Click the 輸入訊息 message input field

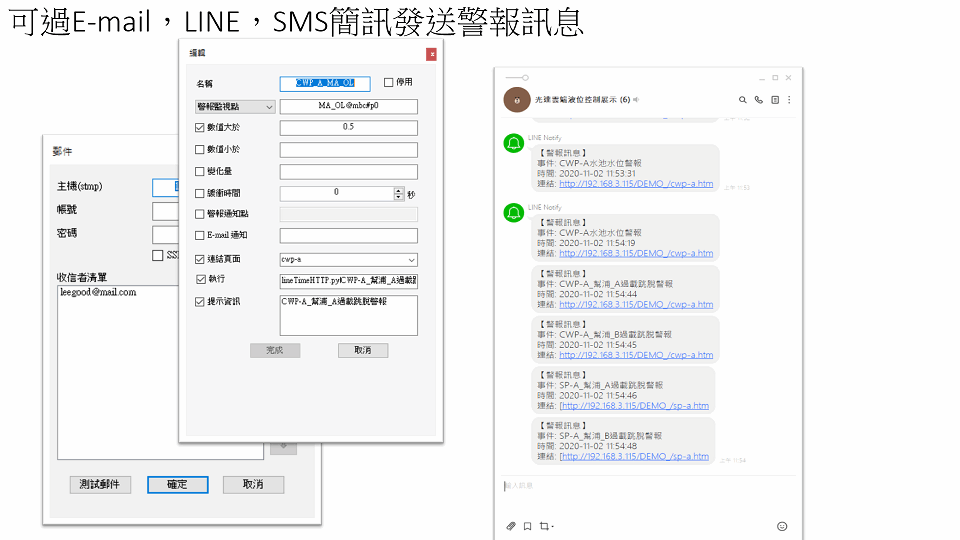(640, 486)
